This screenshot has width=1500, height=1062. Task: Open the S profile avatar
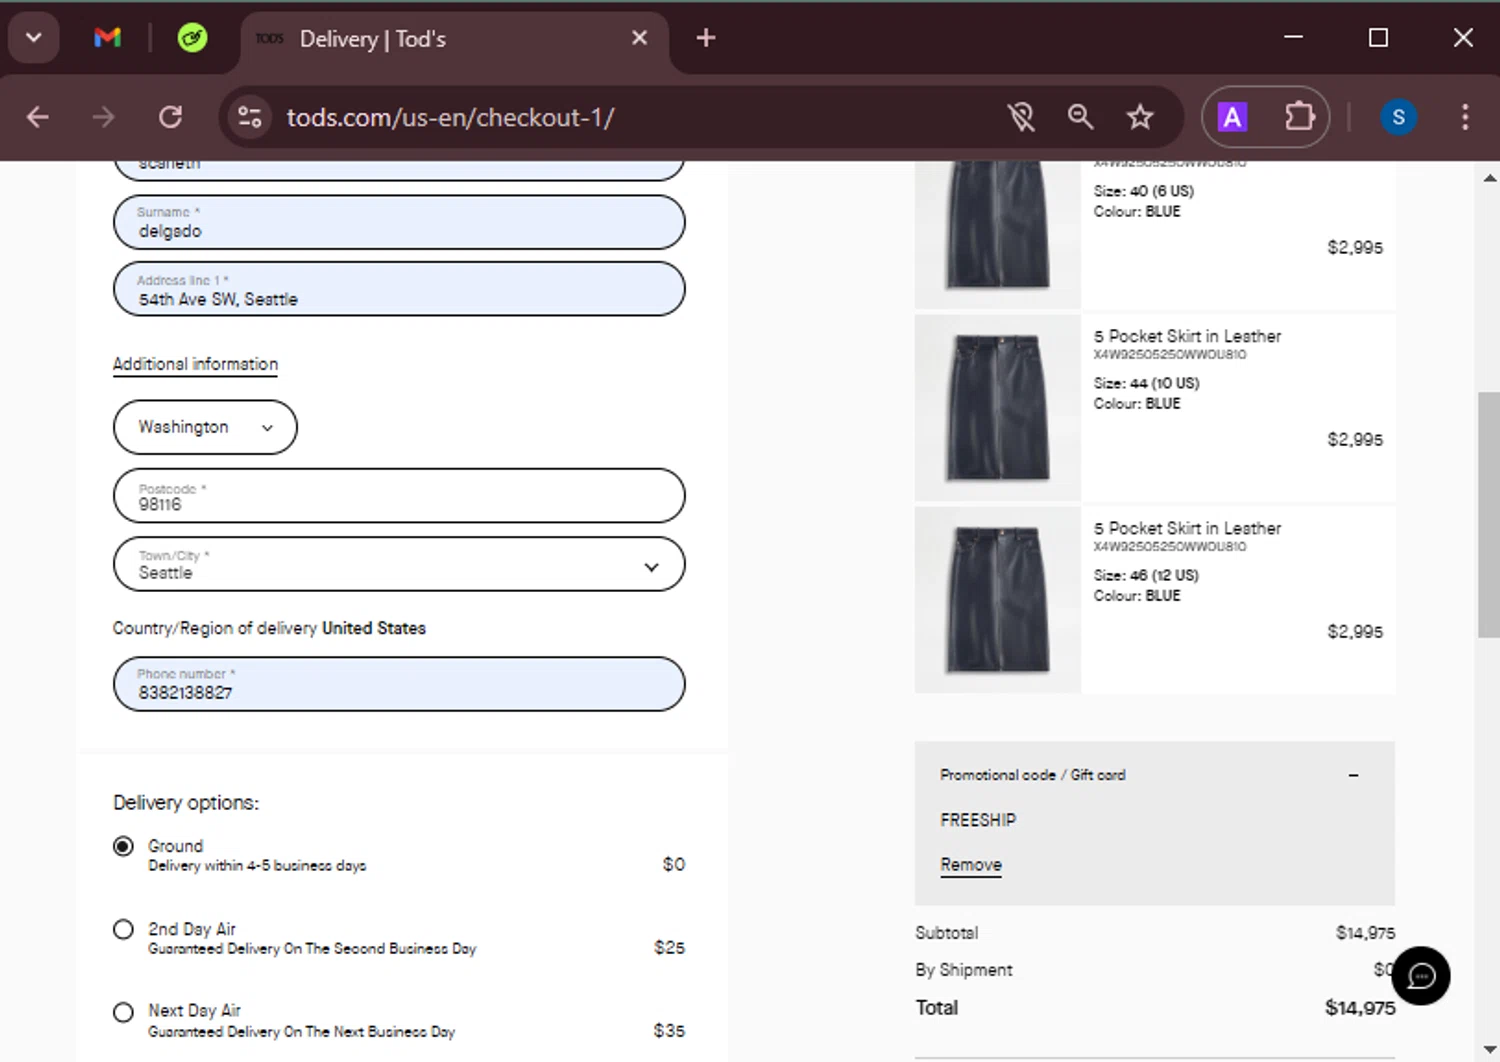click(x=1398, y=117)
